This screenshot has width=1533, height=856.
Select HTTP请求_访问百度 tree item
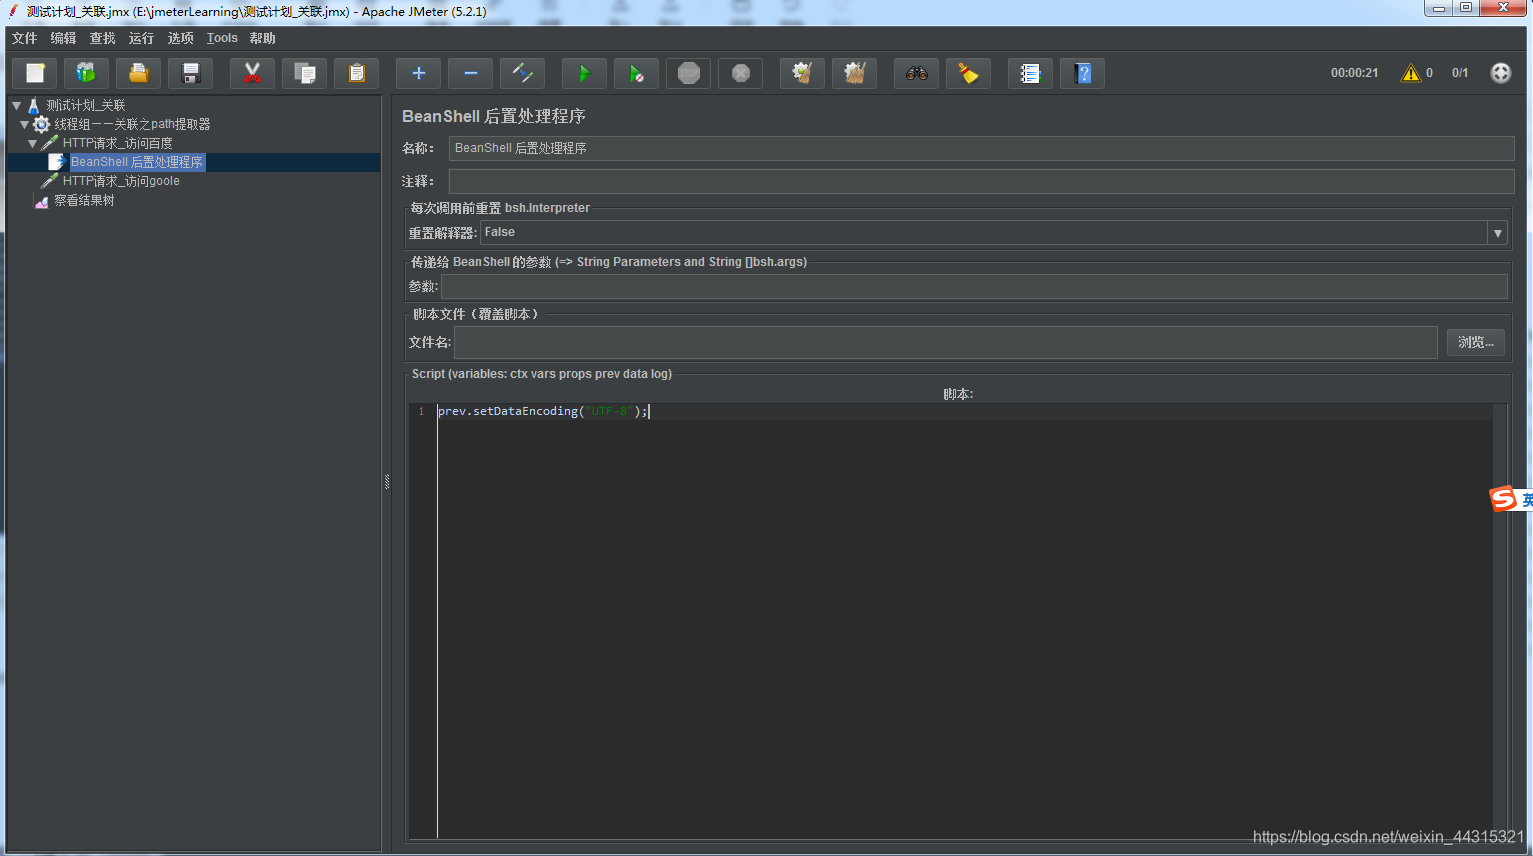tap(117, 143)
